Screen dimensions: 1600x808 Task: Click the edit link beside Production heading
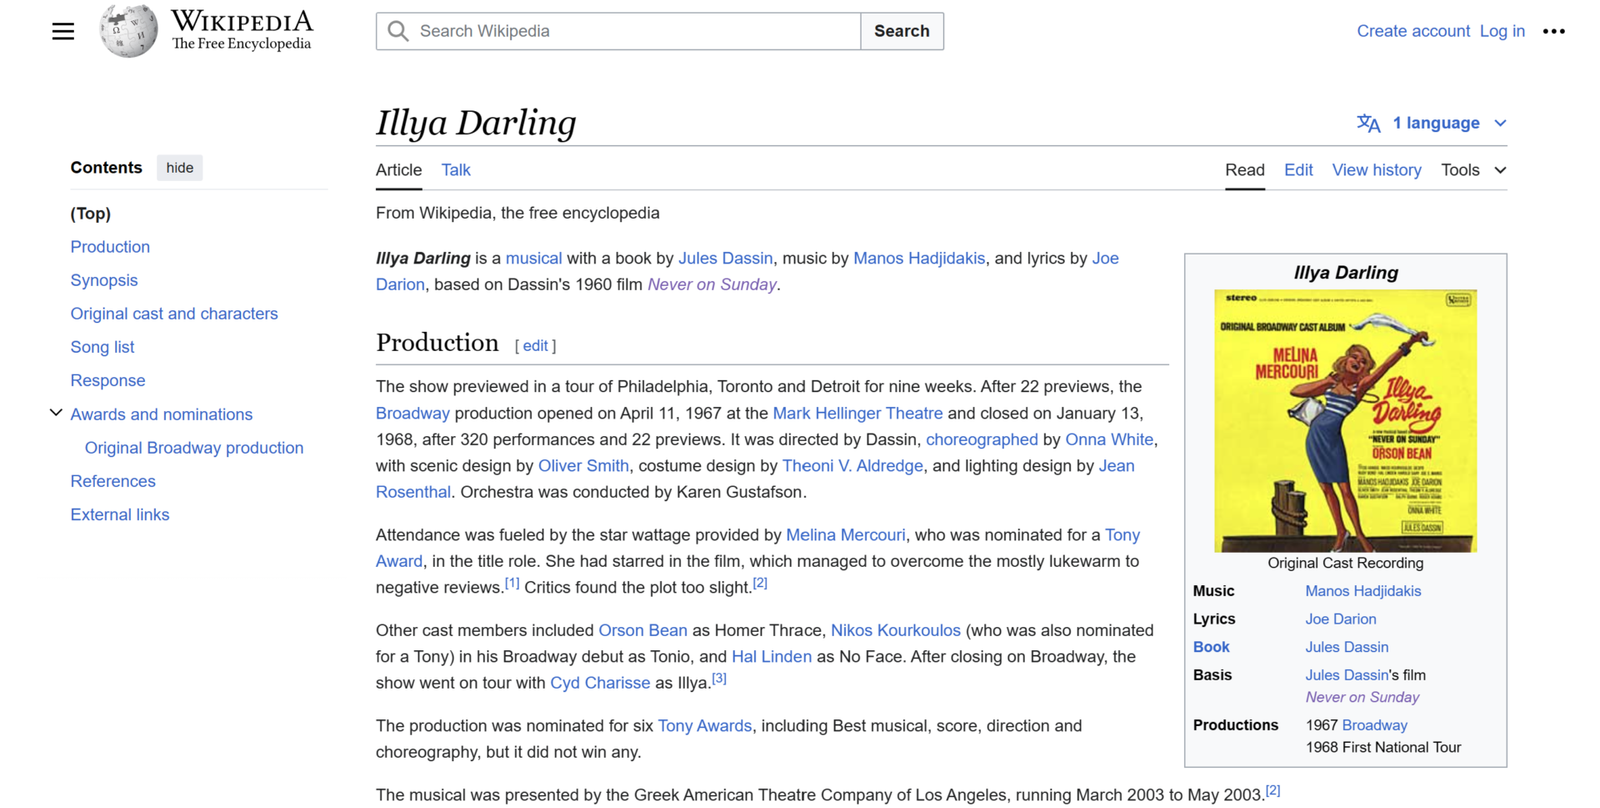click(x=535, y=346)
